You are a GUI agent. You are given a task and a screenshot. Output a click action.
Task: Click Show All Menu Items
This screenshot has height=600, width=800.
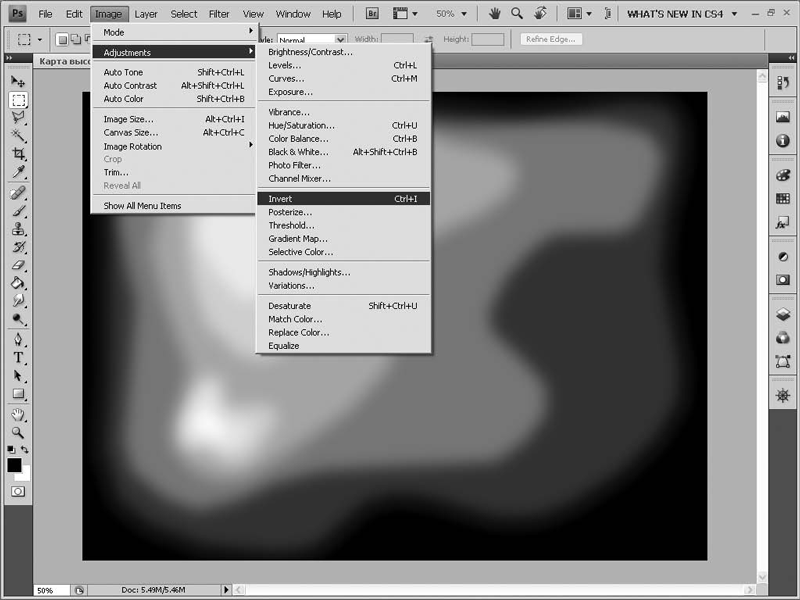174,206
